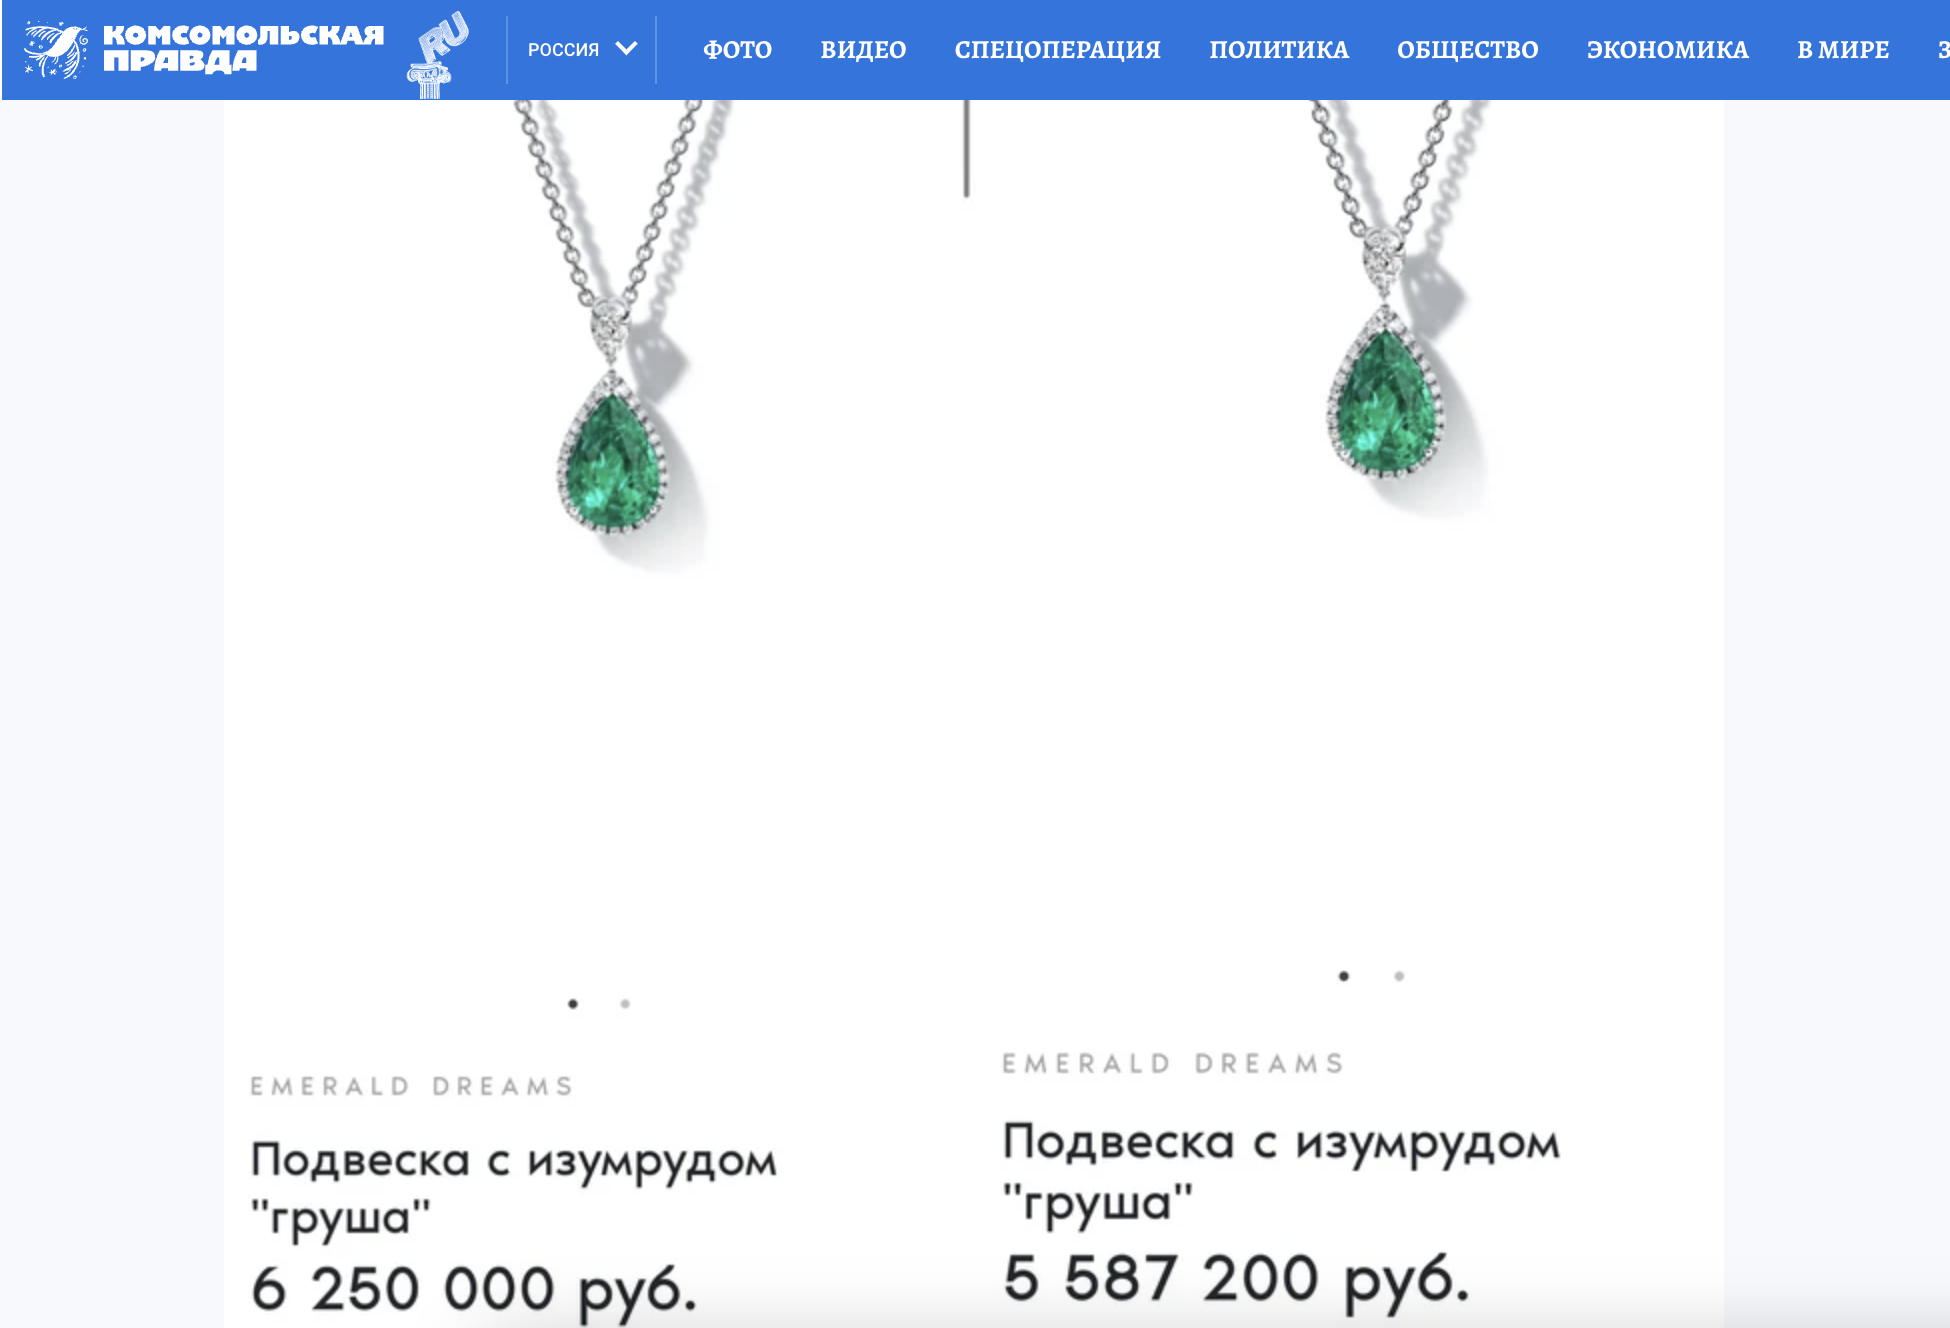
Task: Click the КОМСОМОЛЬСКАЯ ПРАВДА wordmark
Action: coord(243,48)
